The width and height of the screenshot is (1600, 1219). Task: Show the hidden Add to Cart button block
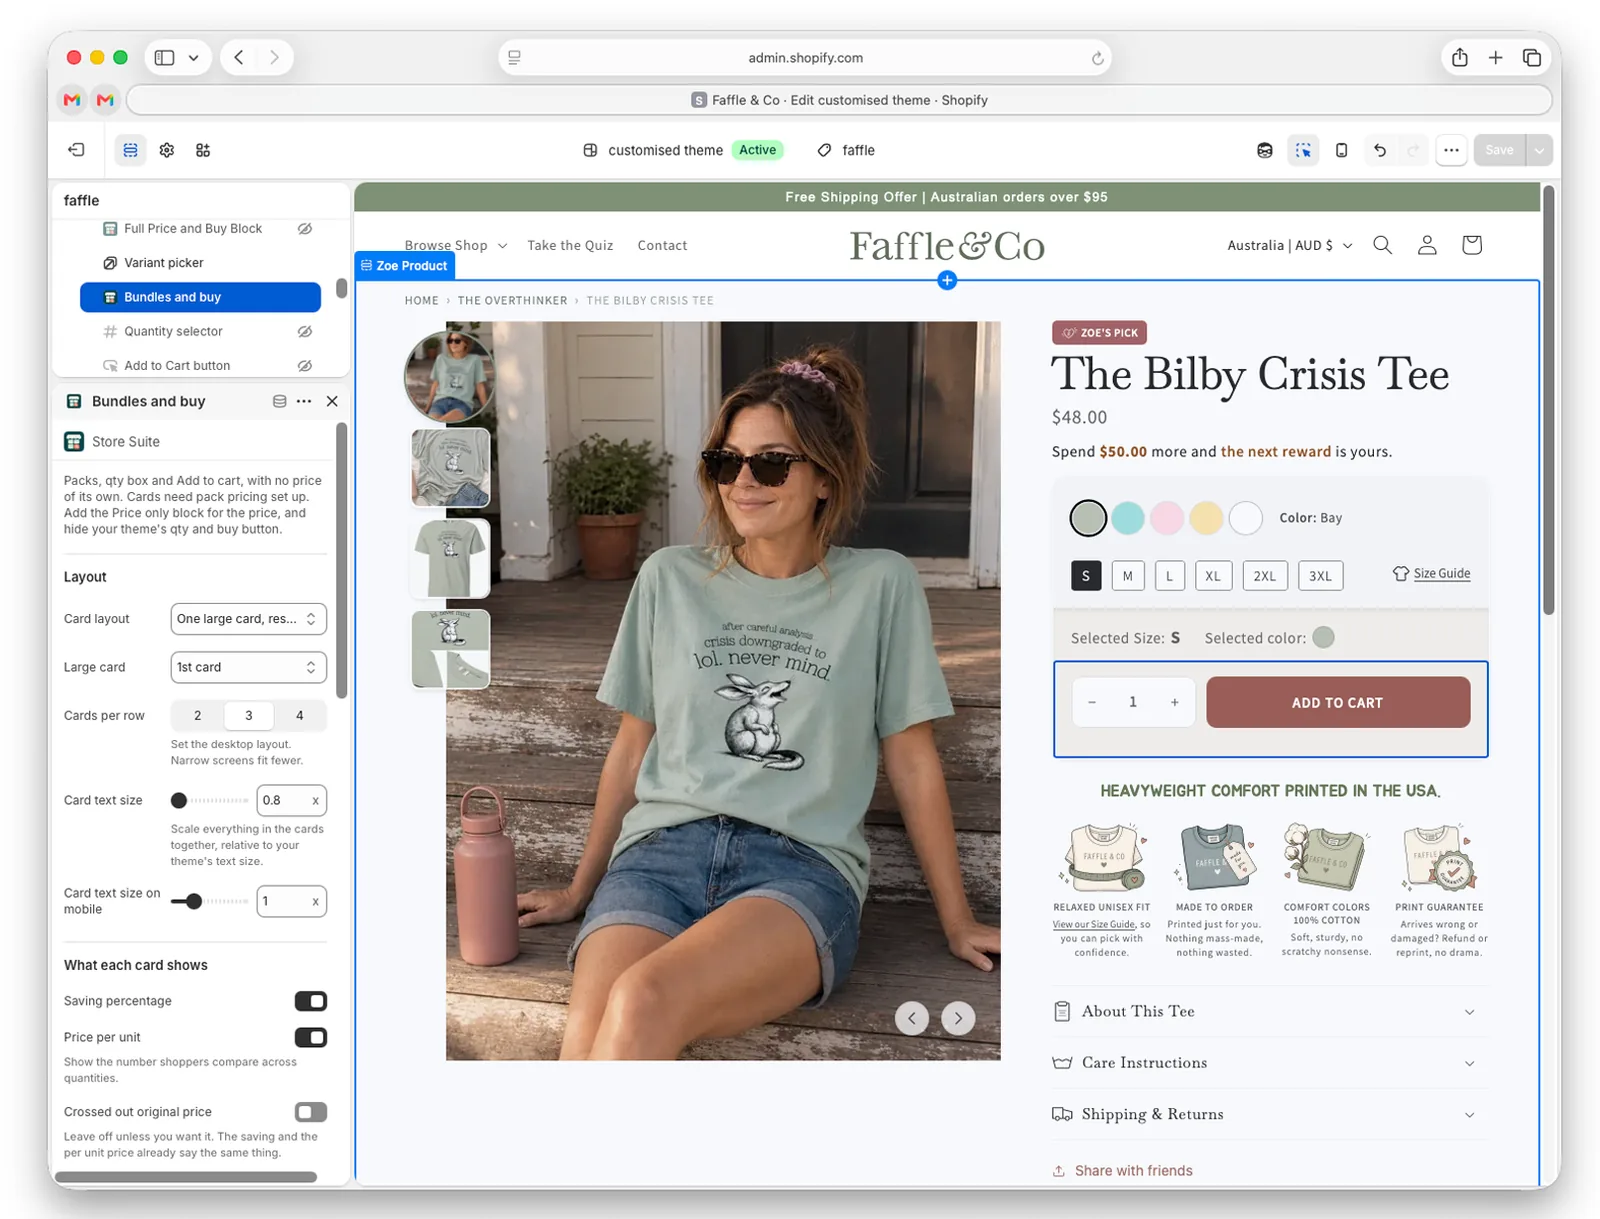click(305, 365)
